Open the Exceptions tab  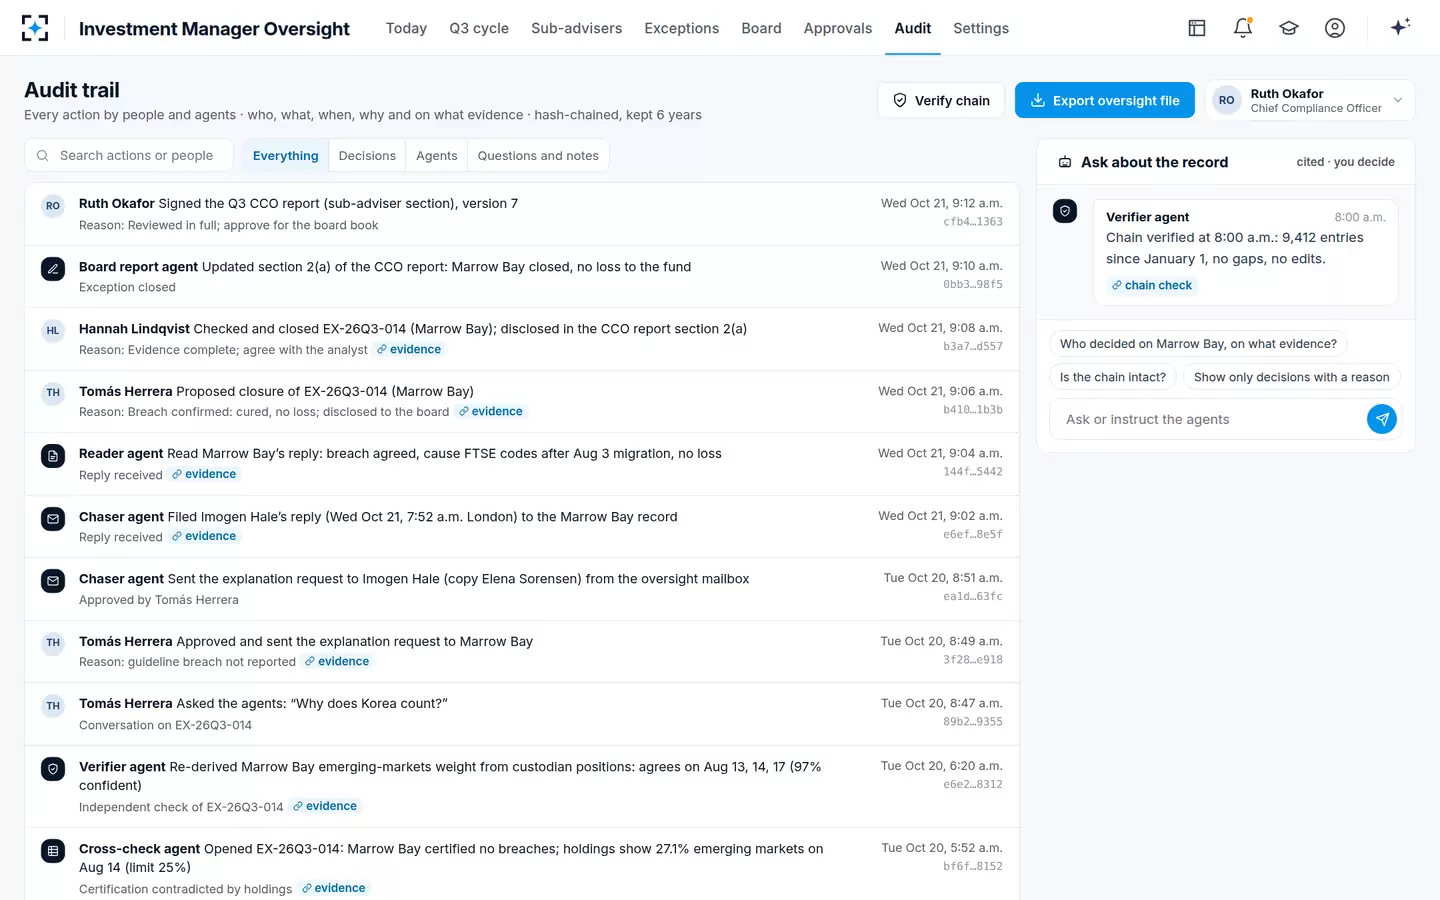click(x=681, y=28)
